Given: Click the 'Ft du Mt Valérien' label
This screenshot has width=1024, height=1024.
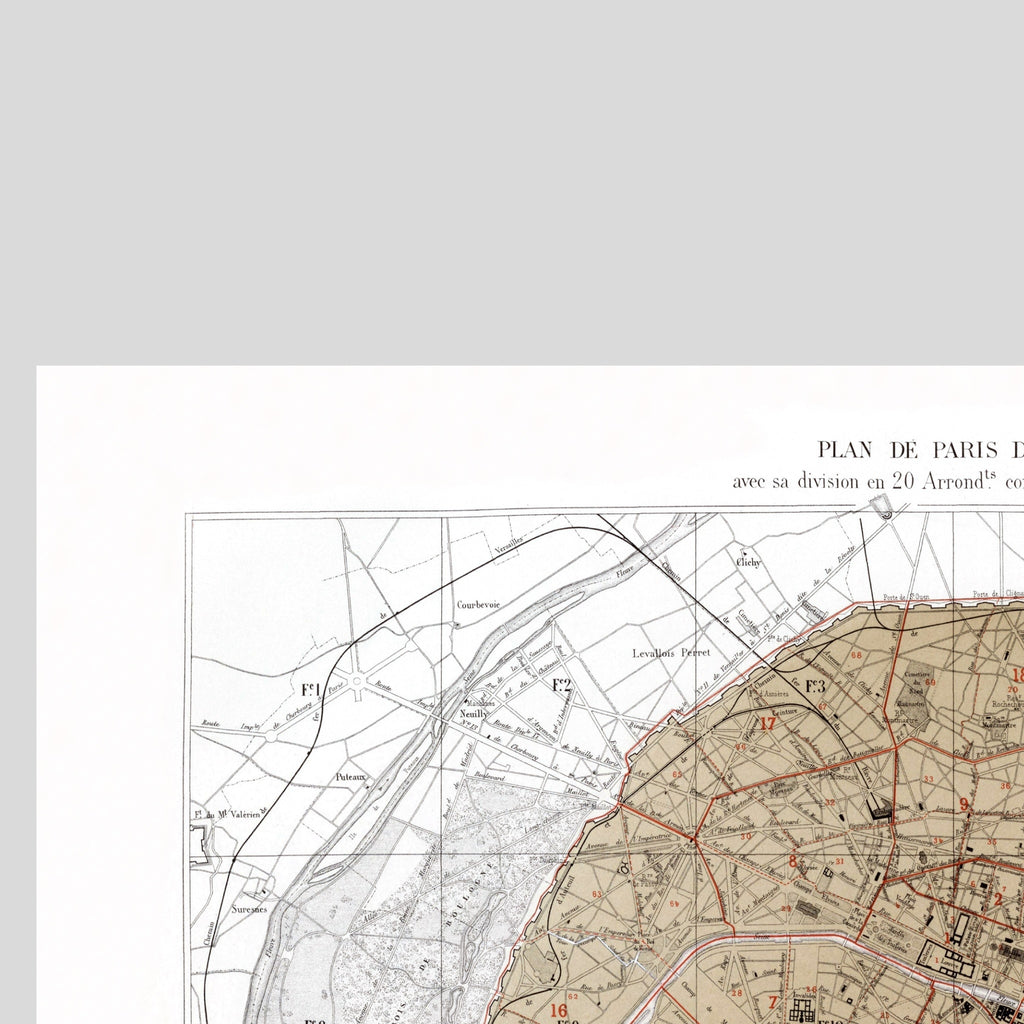Looking at the screenshot, I should click(227, 814).
